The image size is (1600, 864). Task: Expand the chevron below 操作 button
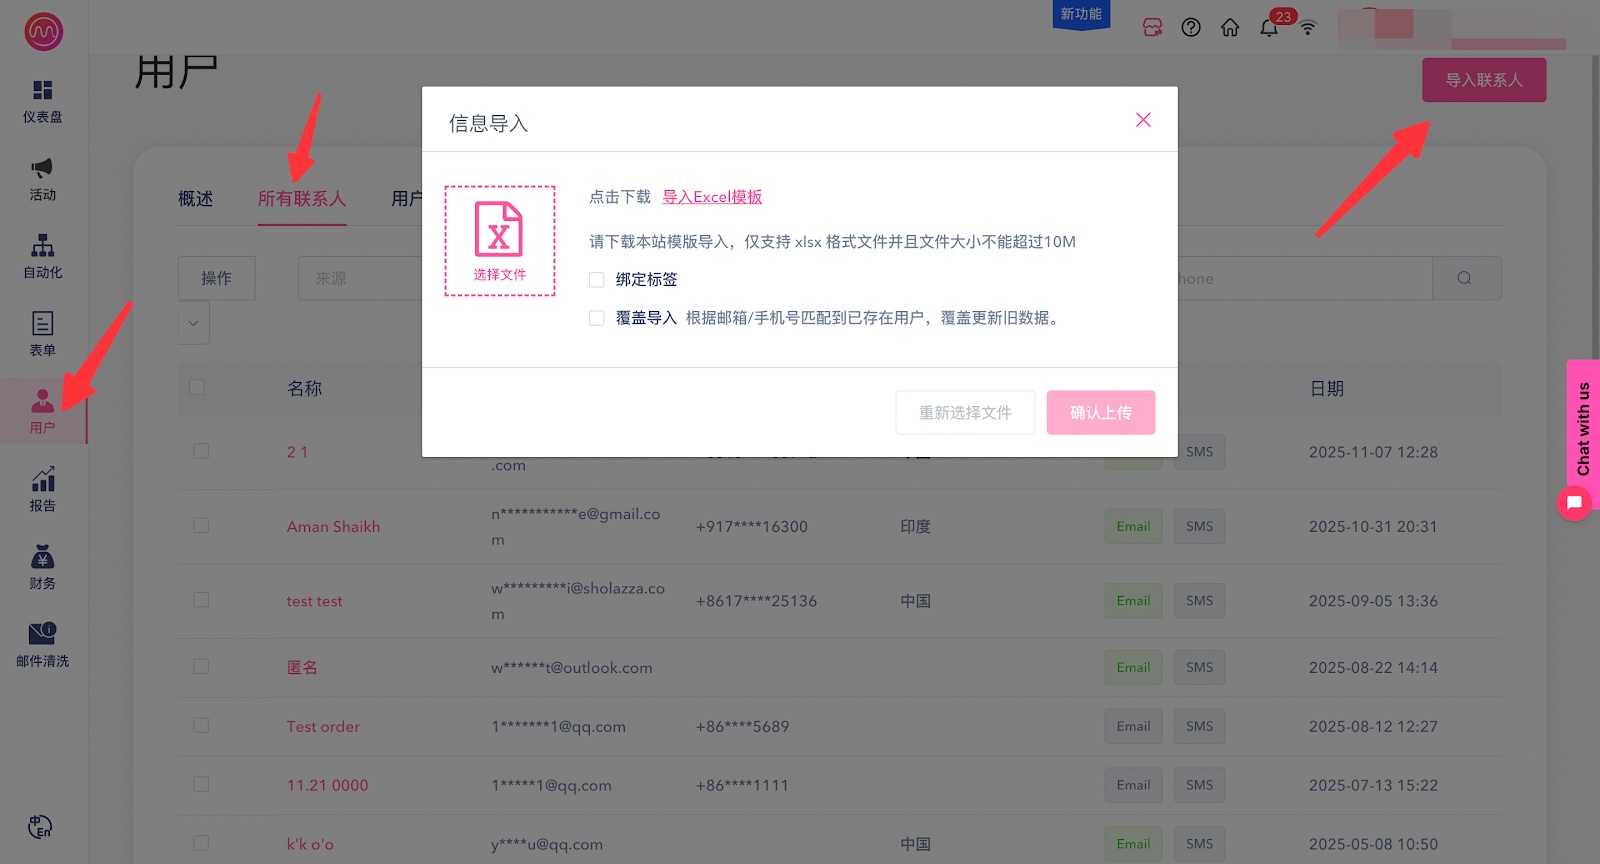point(193,323)
